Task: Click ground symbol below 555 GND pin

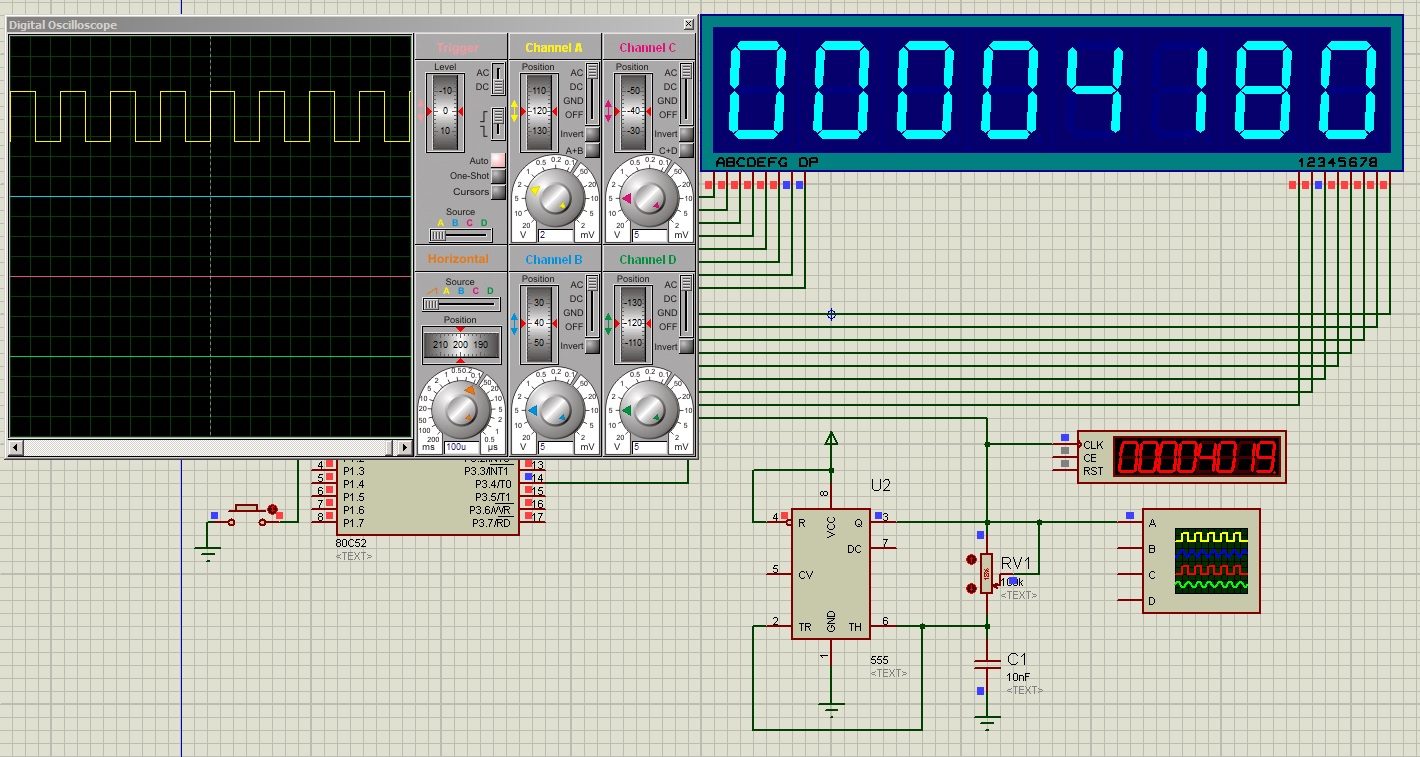Action: pyautogui.click(x=830, y=710)
